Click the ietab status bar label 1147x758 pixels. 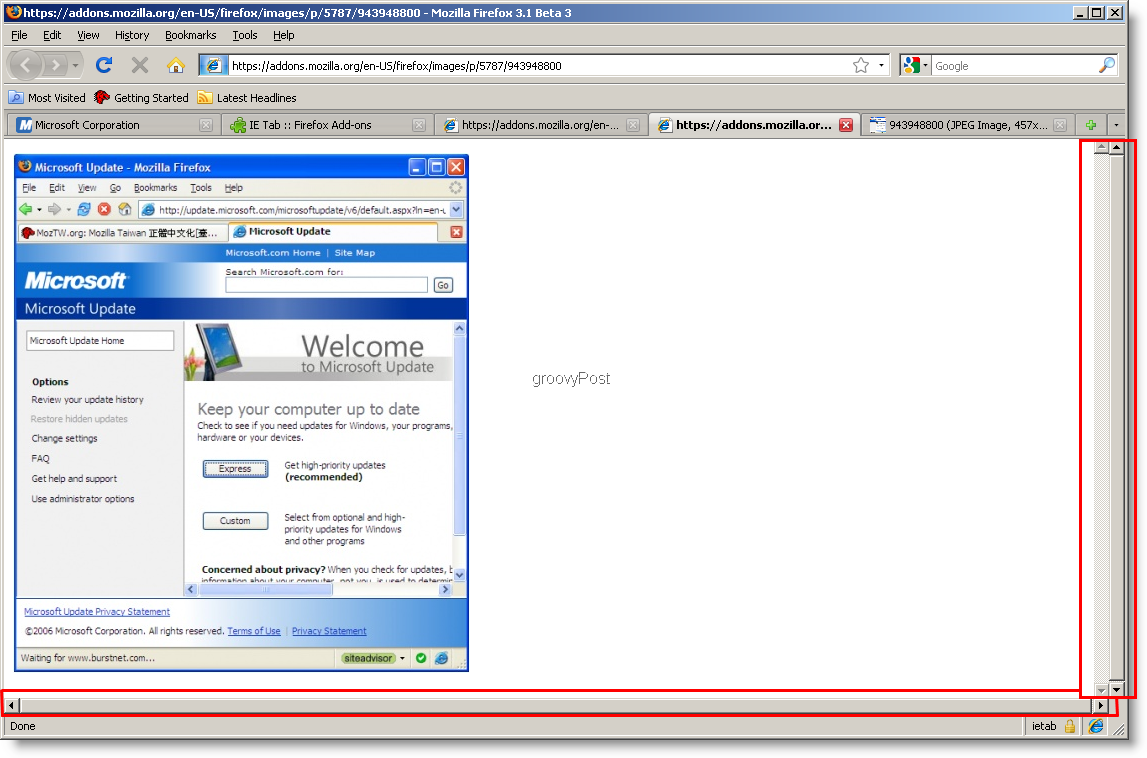tap(1044, 727)
